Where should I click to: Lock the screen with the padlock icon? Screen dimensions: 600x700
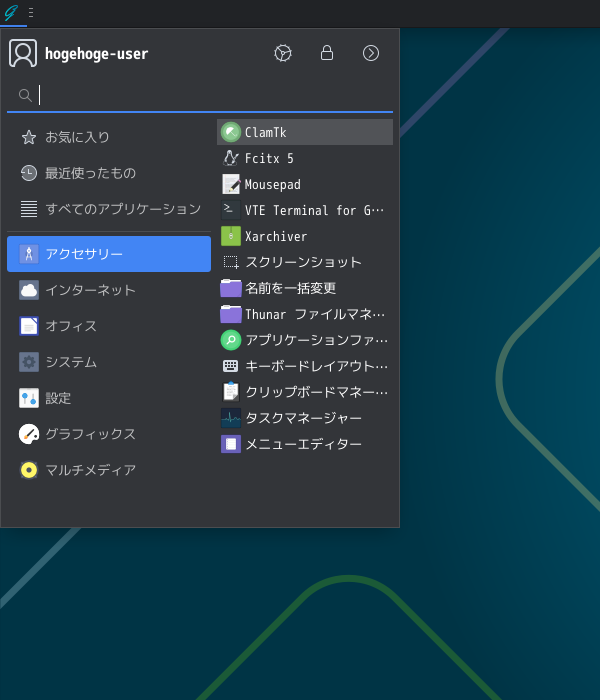327,53
